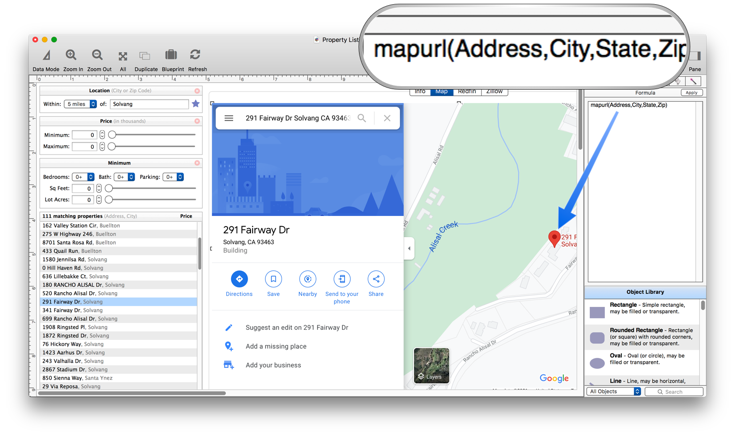Click the Zoom Out toolbar icon

tap(98, 55)
